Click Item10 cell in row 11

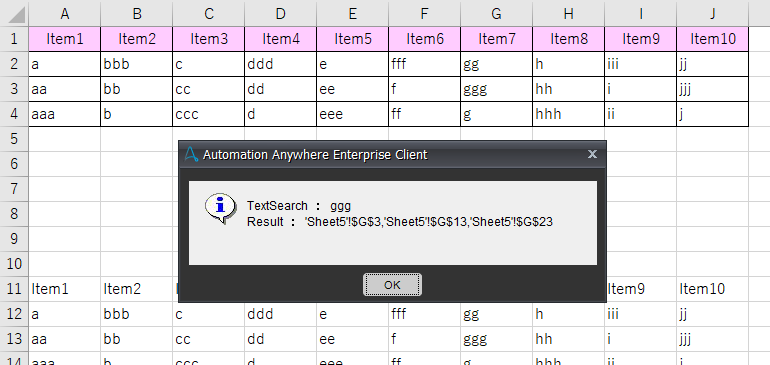pos(713,289)
